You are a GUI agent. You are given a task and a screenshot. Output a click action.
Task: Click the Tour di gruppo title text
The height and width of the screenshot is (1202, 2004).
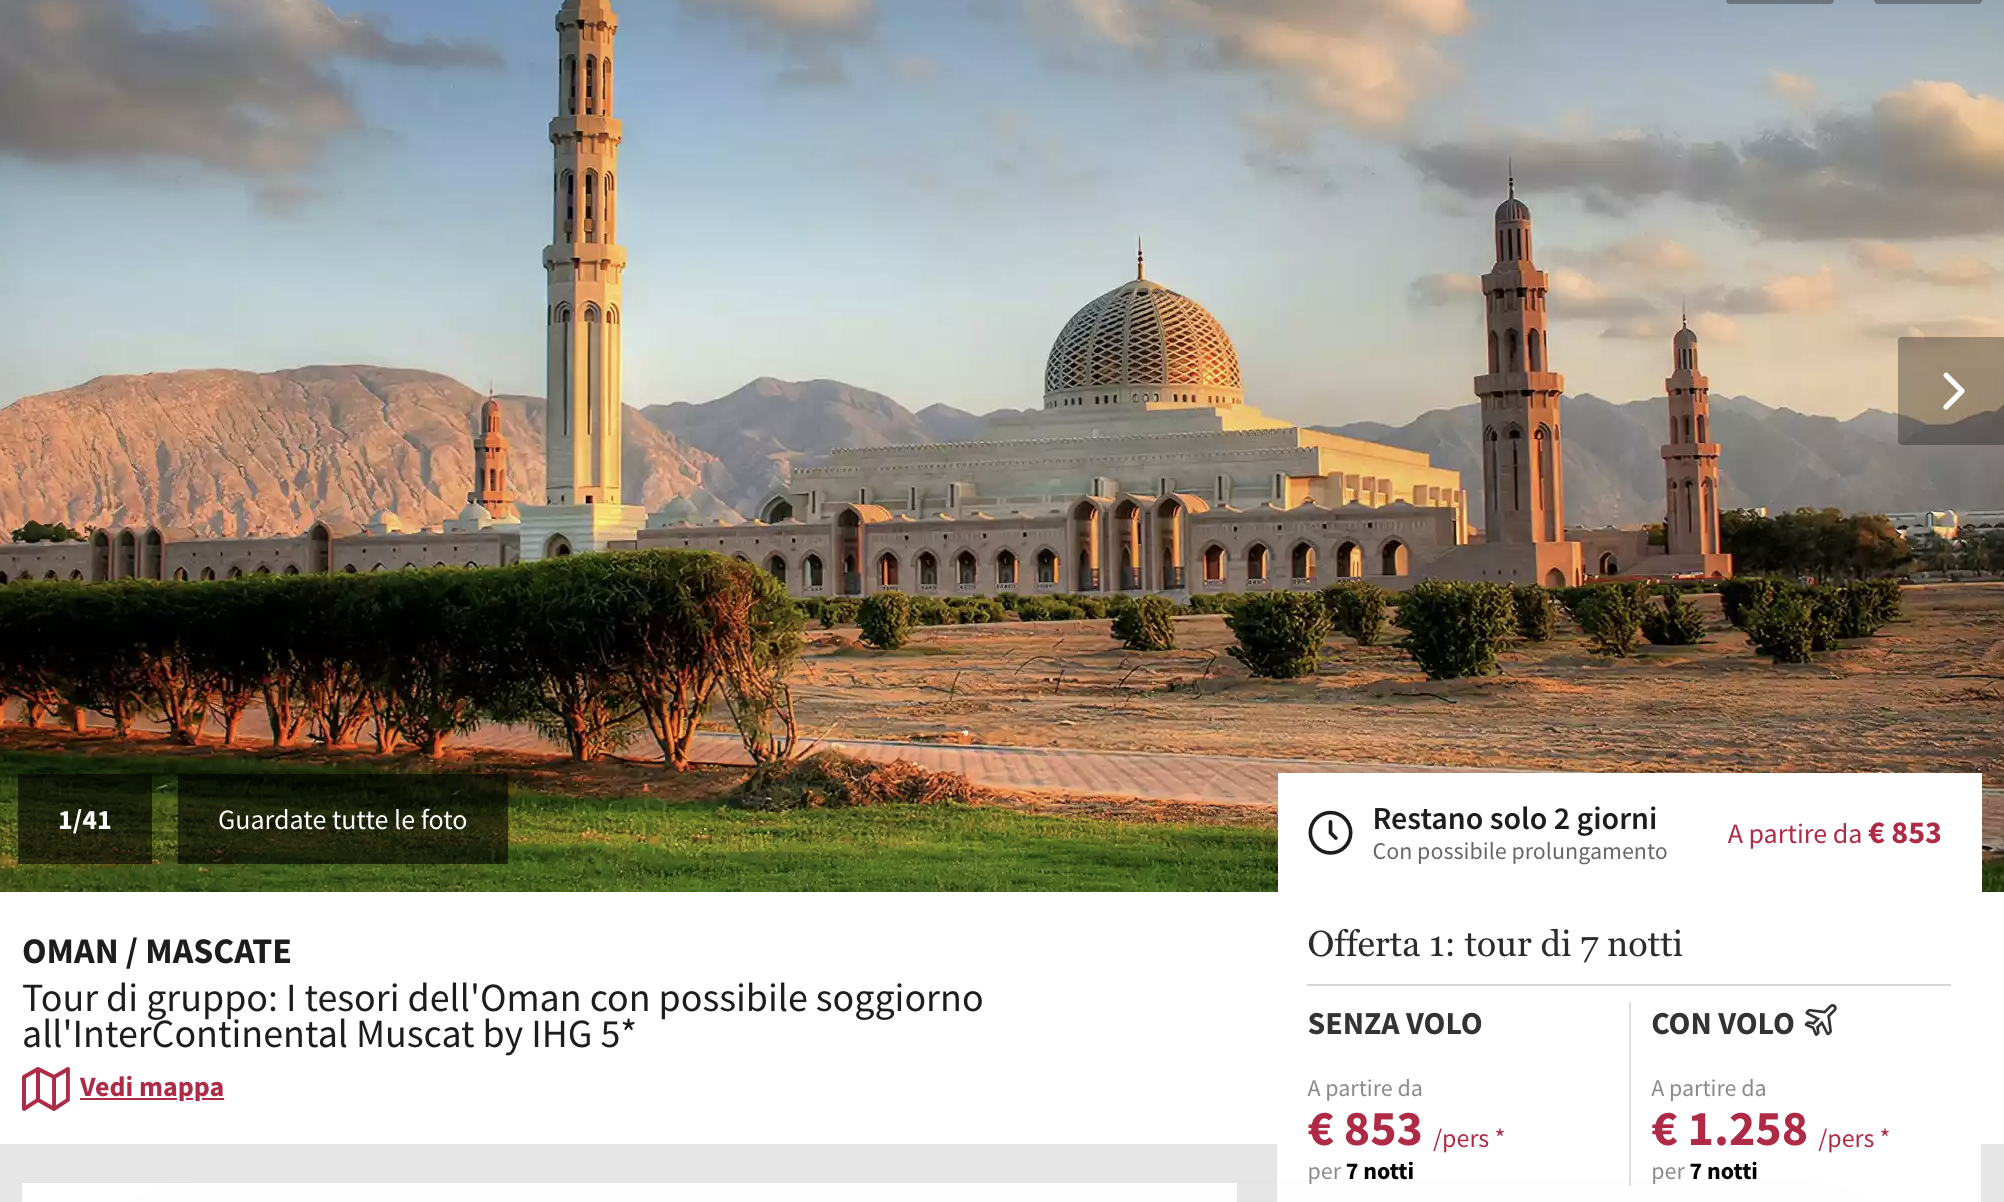click(x=503, y=1016)
